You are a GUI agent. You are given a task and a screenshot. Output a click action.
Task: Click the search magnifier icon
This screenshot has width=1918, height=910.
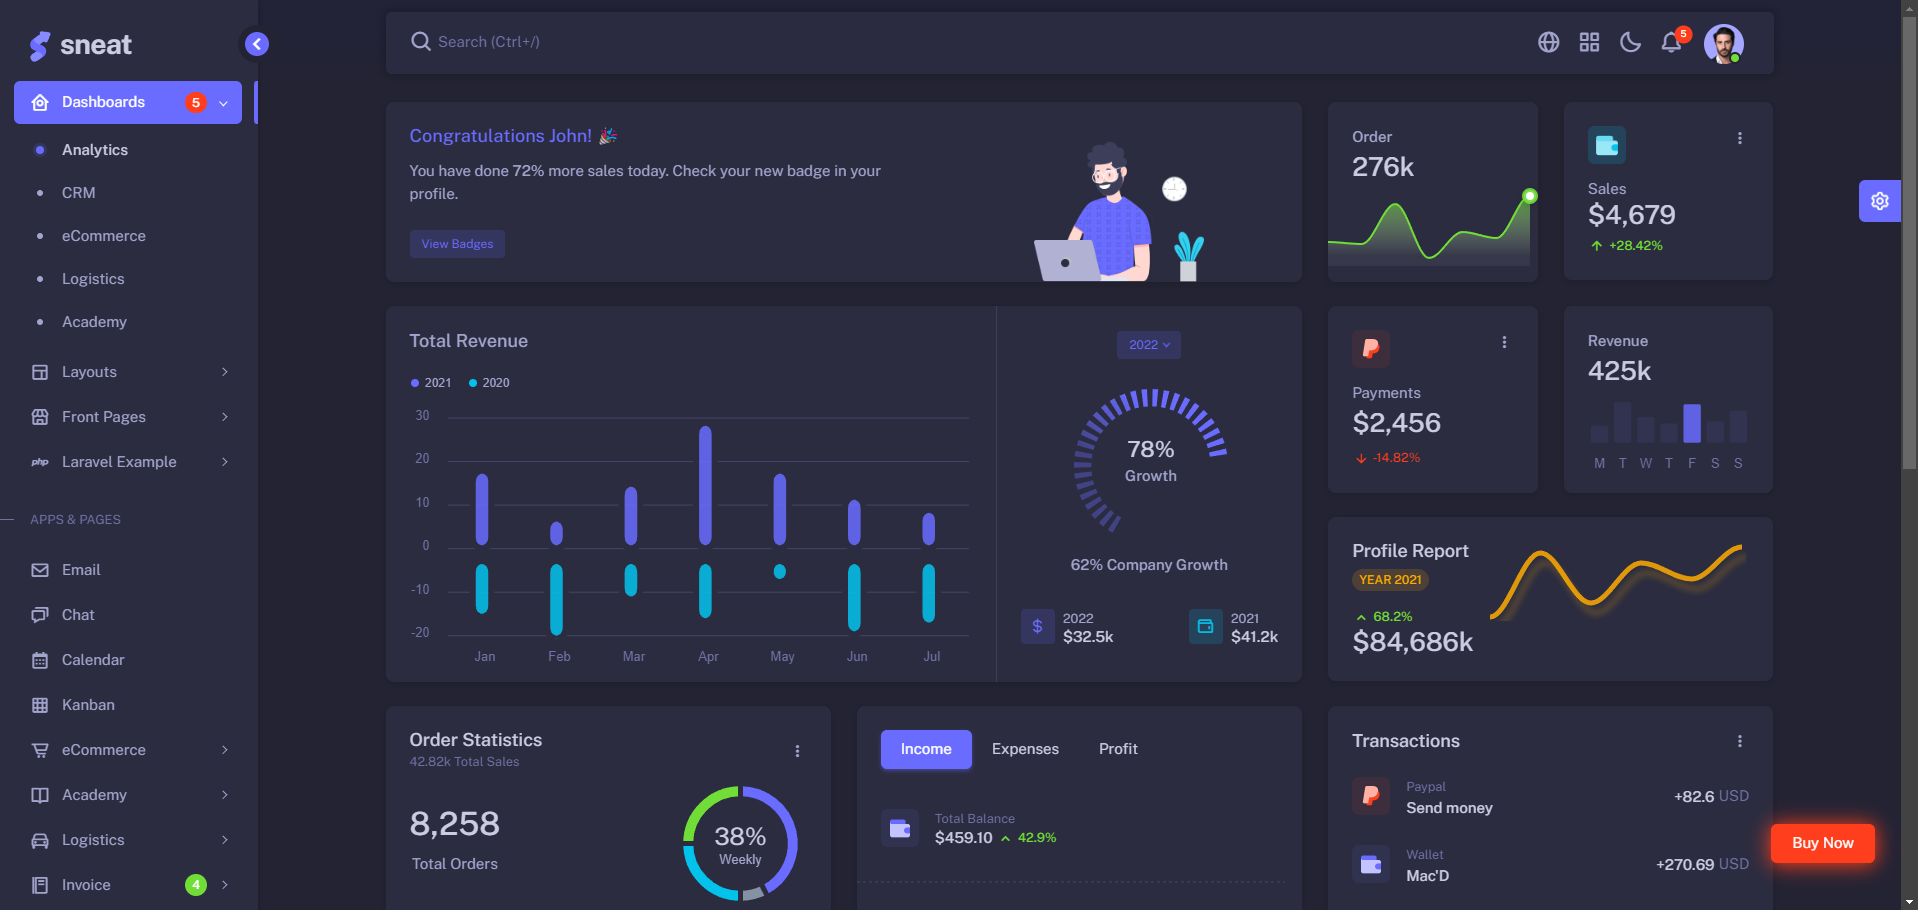[x=420, y=41]
